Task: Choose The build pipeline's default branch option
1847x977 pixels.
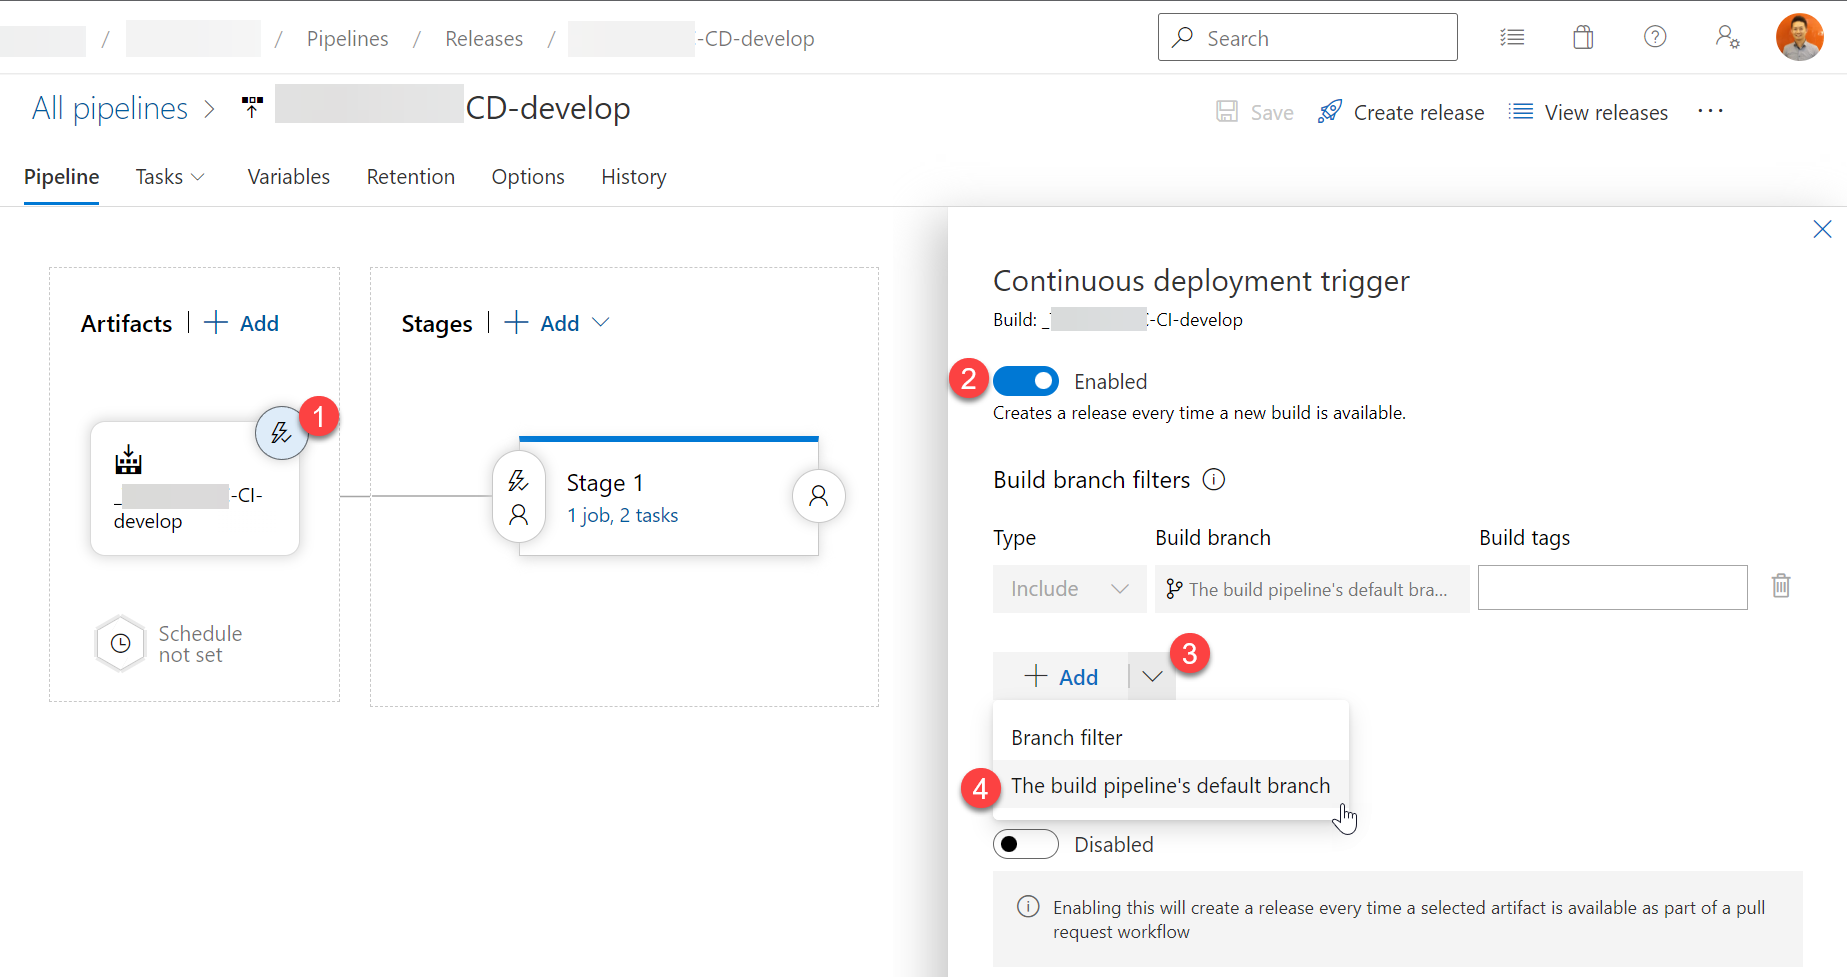Action: click(1170, 786)
